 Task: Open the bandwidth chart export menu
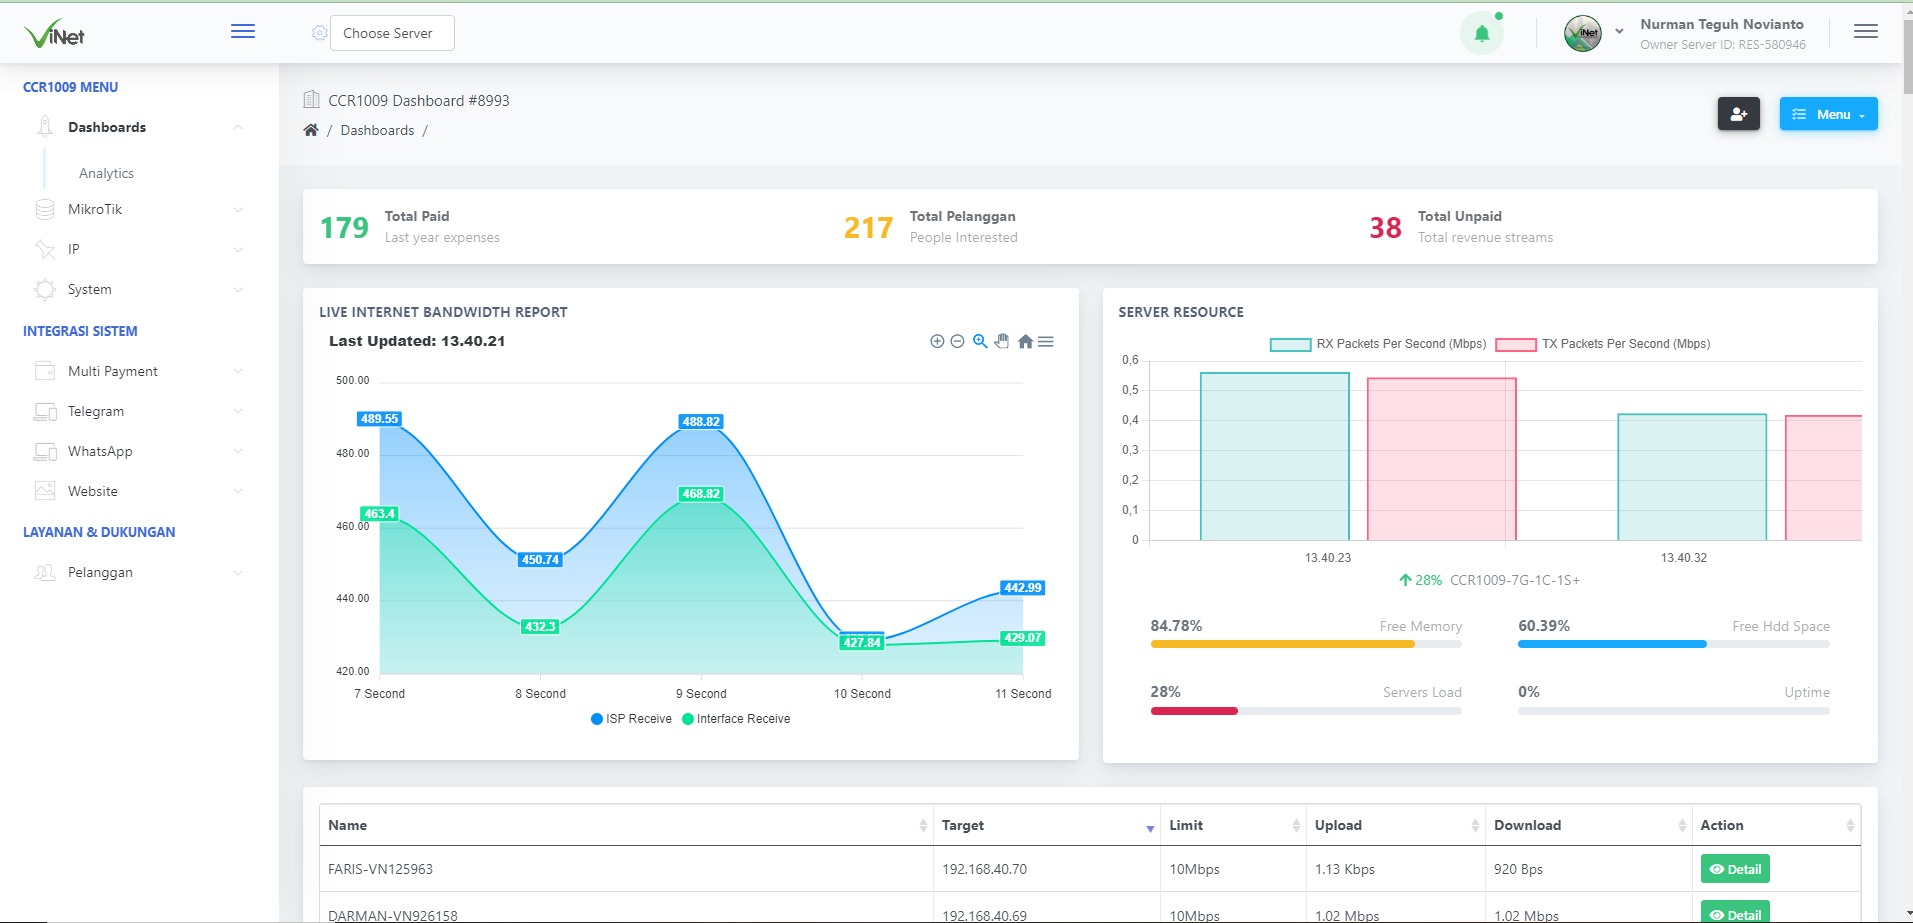pyautogui.click(x=1046, y=342)
